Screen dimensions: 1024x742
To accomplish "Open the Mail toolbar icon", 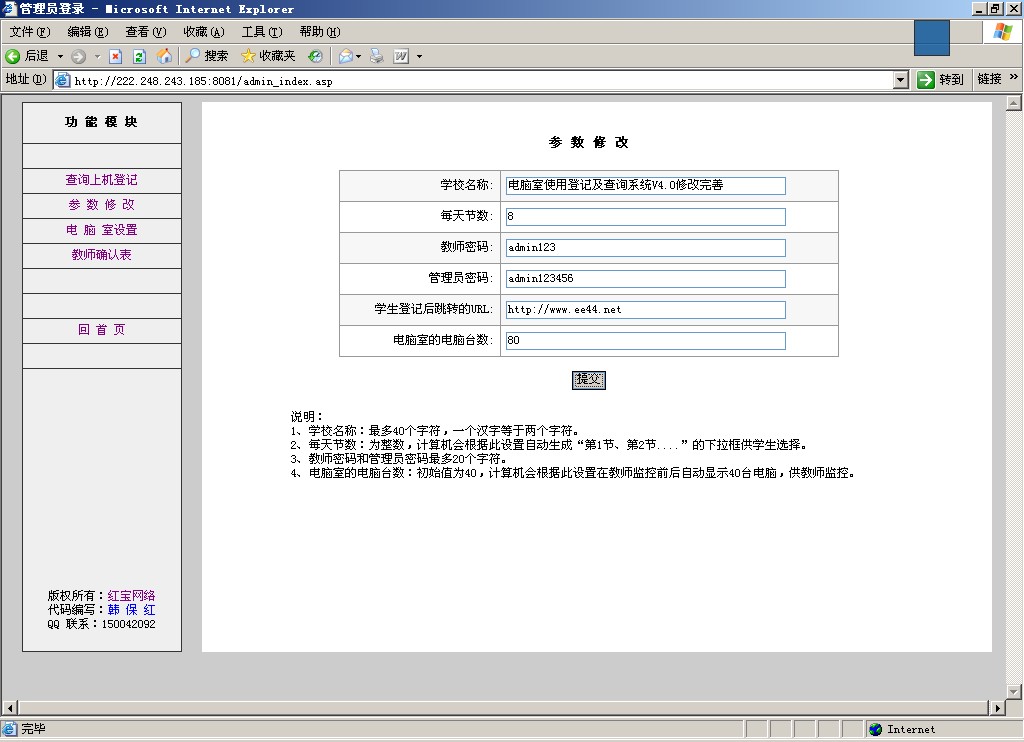I will click(x=346, y=56).
